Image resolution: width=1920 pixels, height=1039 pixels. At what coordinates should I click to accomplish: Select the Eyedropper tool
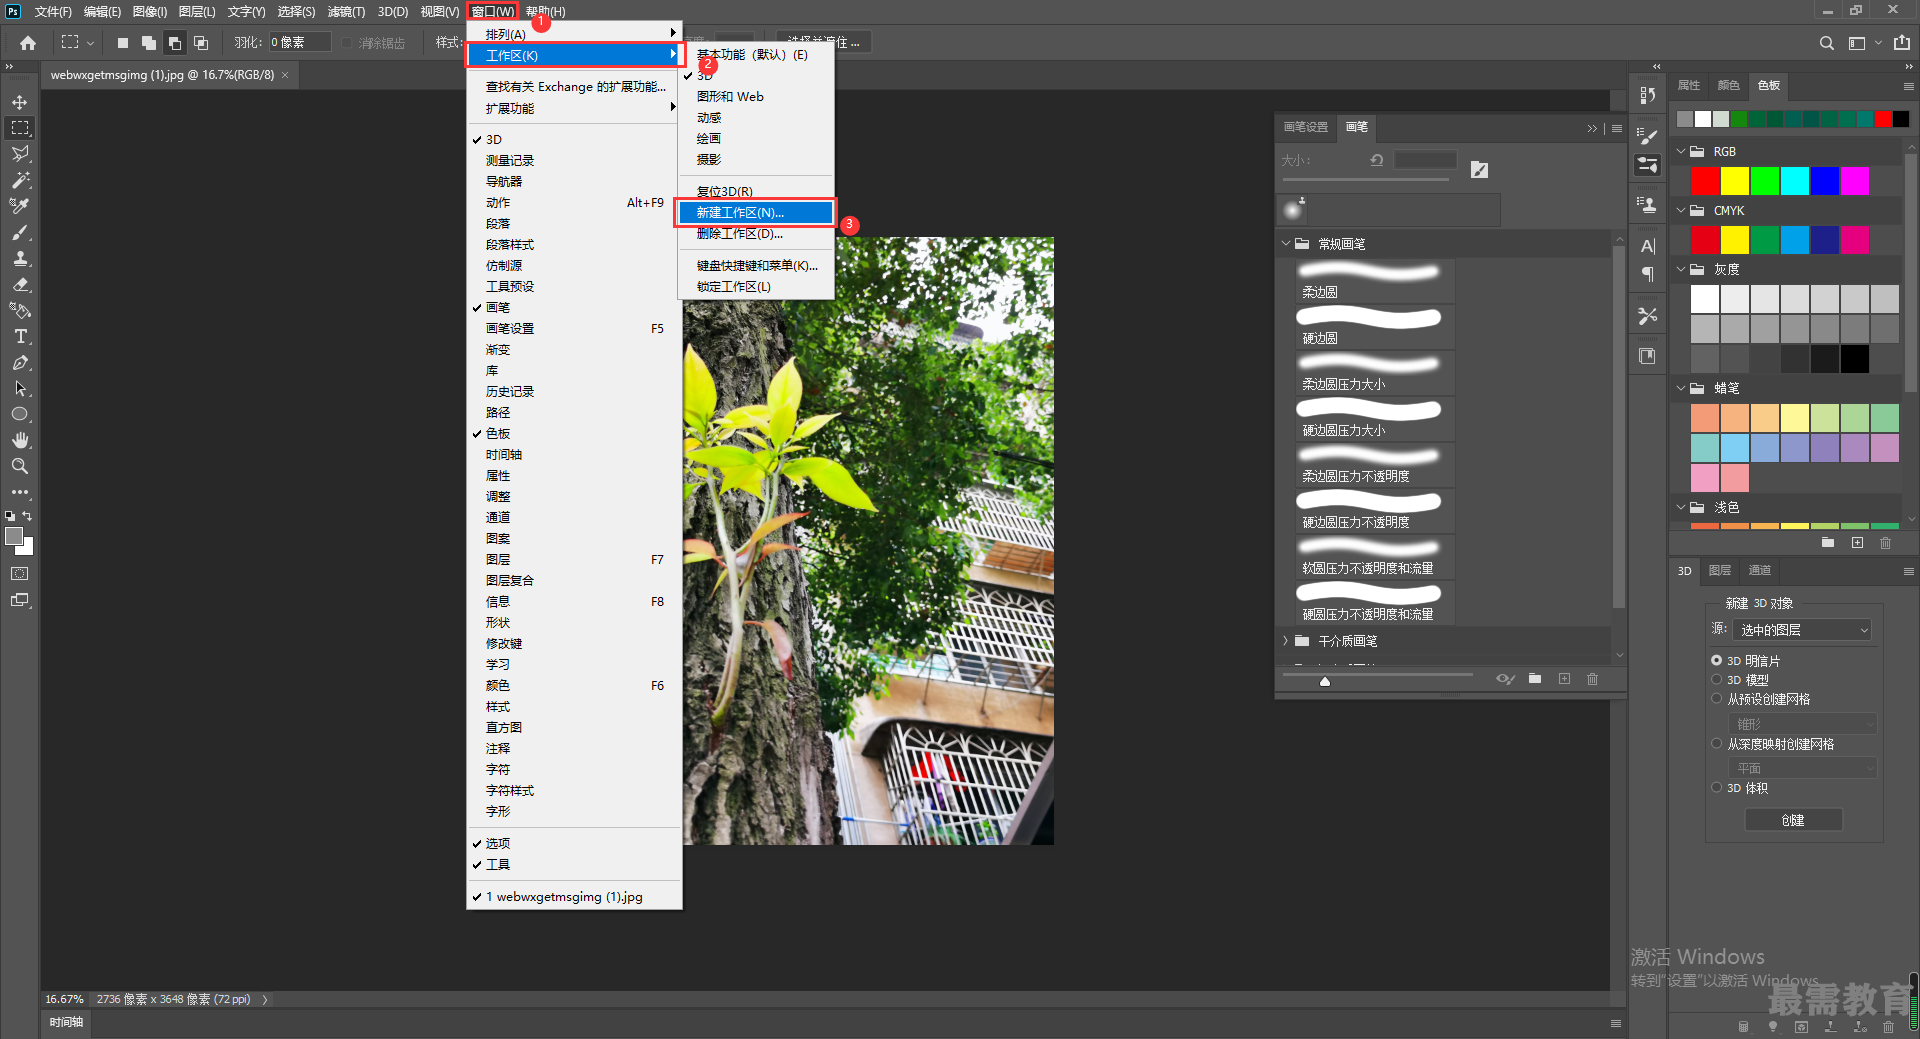point(20,206)
